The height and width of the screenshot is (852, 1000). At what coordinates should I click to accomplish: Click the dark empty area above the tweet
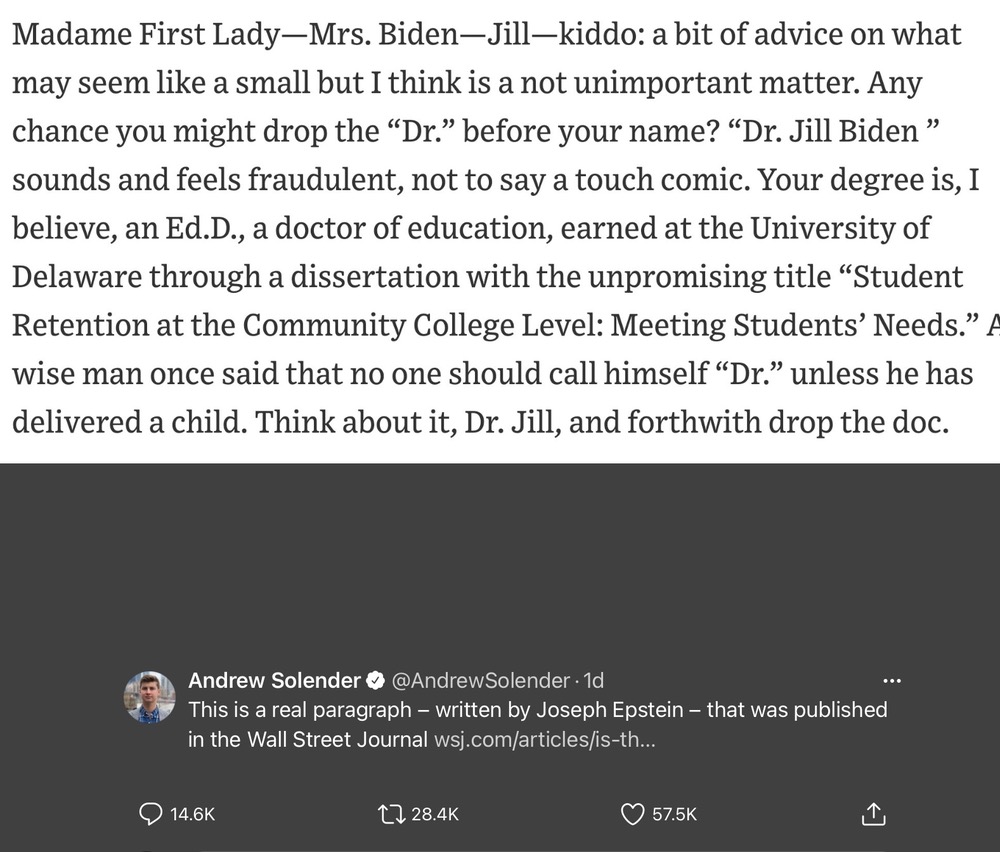click(500, 561)
